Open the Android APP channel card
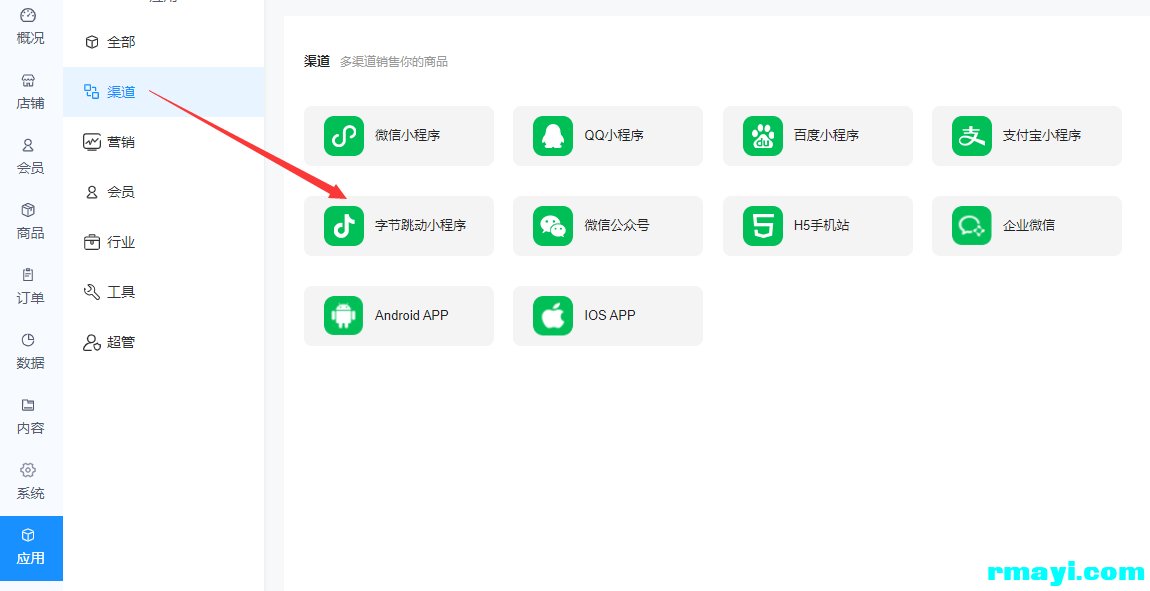The image size is (1150, 591). click(399, 316)
